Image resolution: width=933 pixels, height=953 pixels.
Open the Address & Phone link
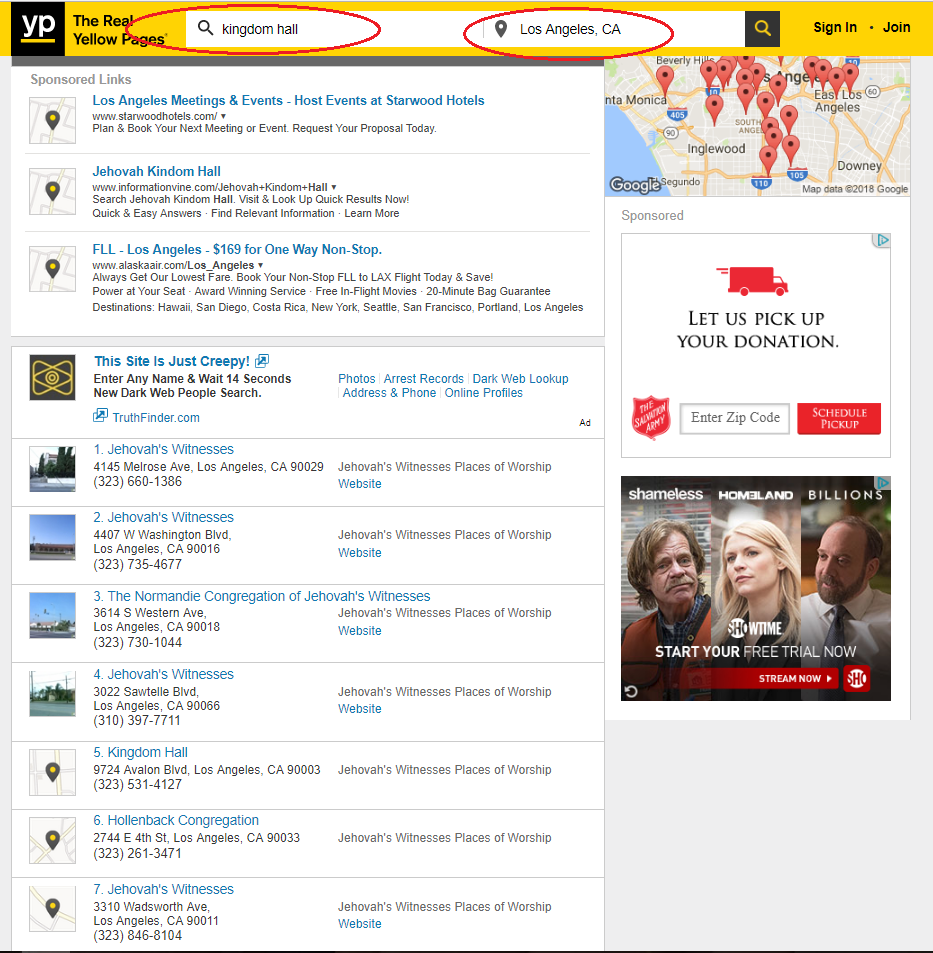tap(389, 393)
